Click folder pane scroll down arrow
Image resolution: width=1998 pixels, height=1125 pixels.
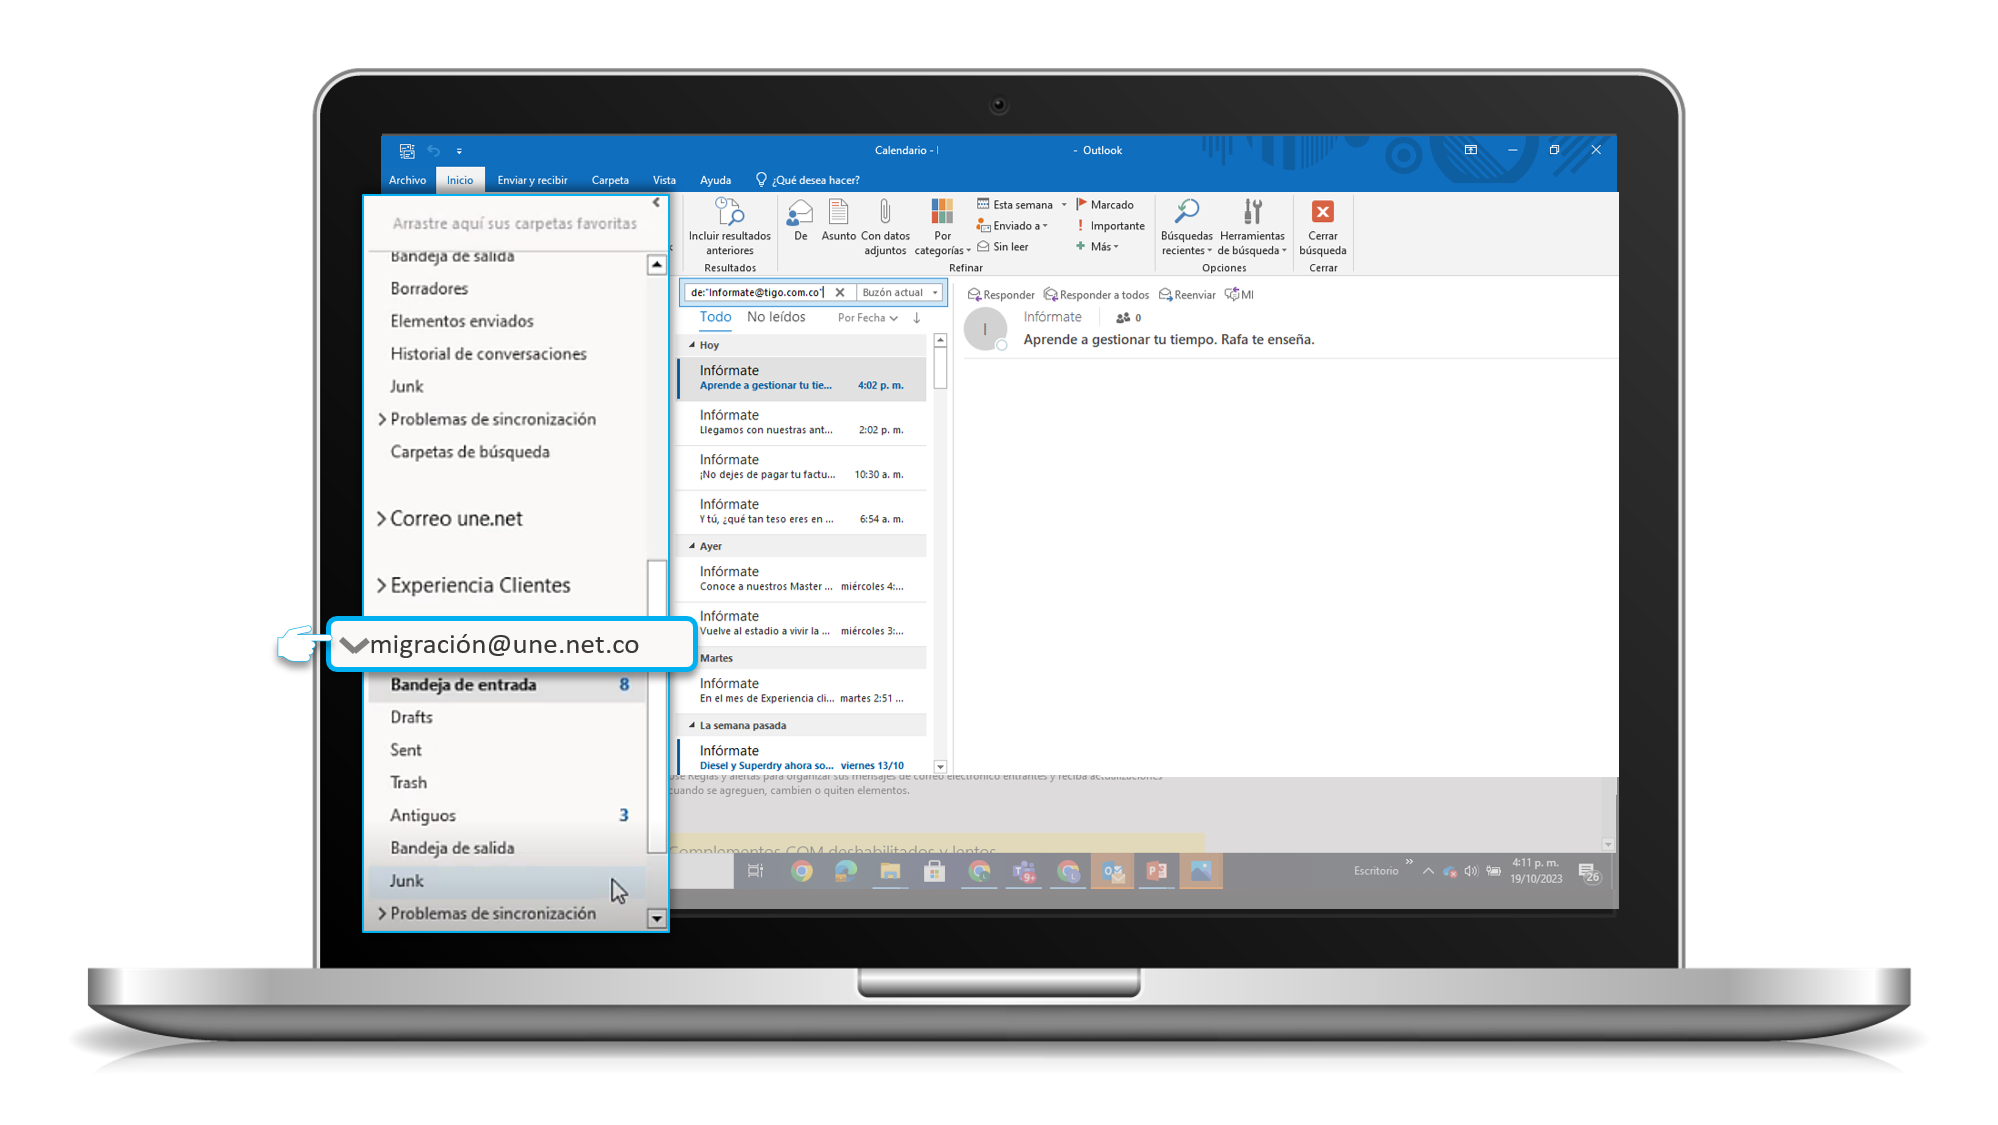coord(657,918)
